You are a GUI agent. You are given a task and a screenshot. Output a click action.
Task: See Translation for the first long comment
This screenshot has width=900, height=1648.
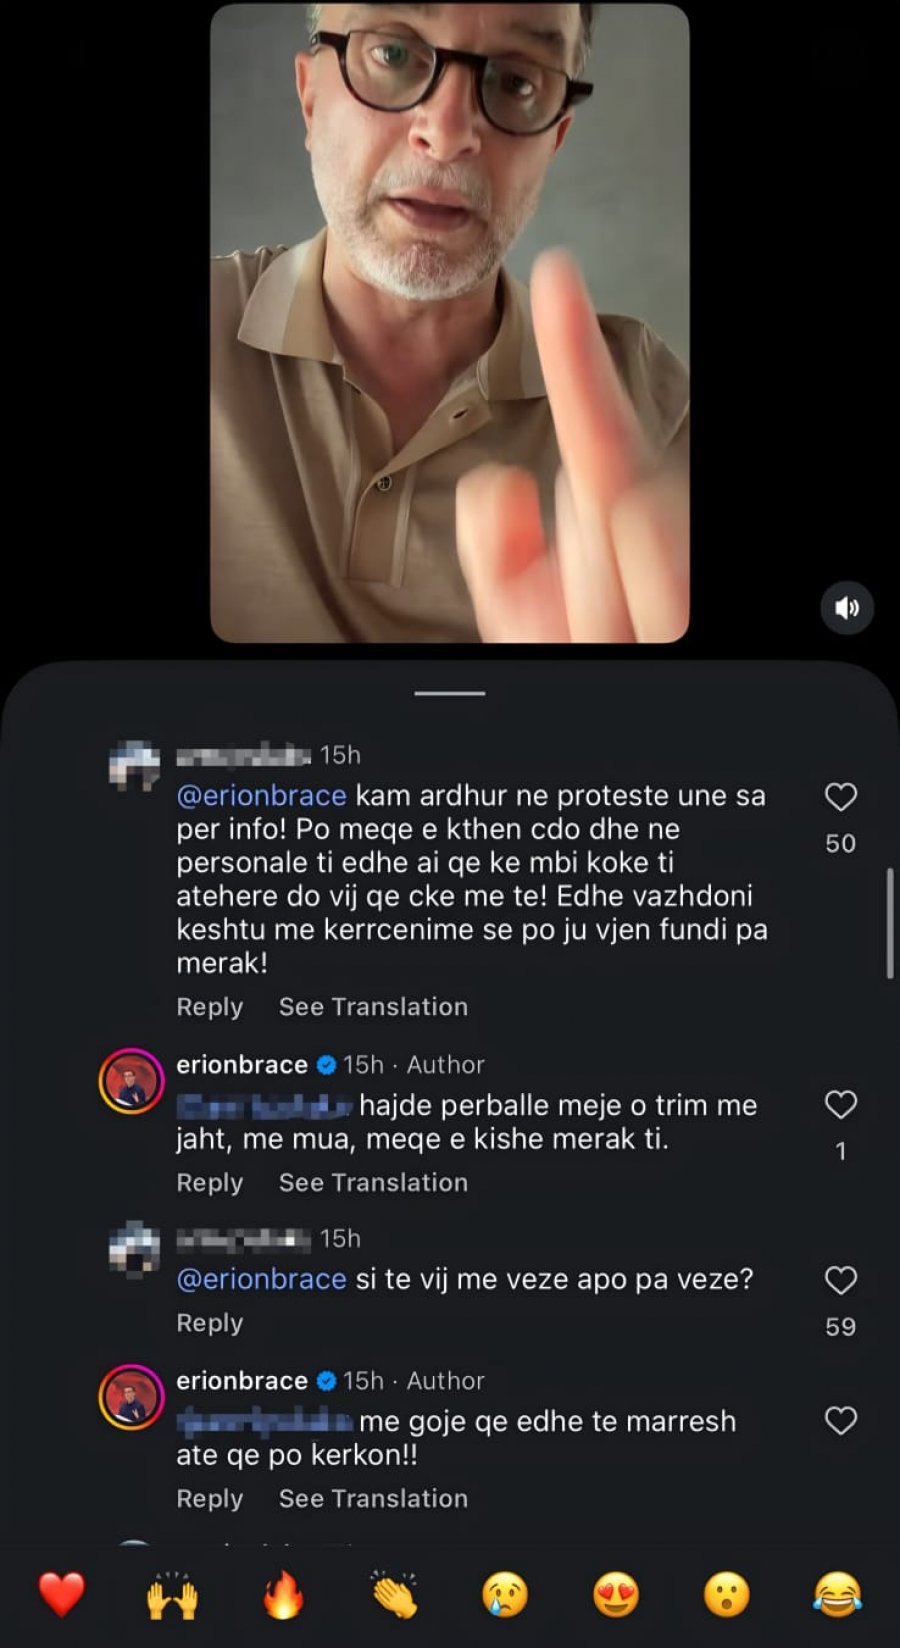373,1007
